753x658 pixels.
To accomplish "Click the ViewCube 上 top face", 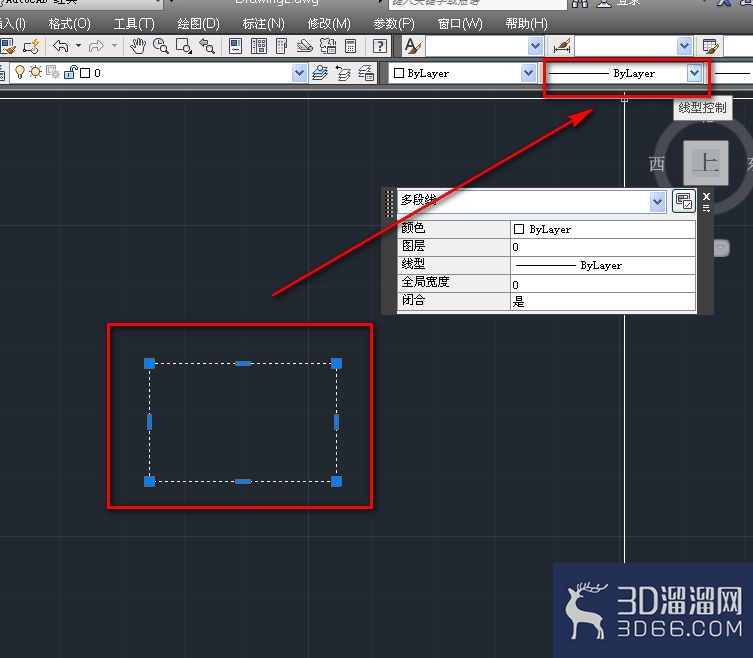I will 705,163.
